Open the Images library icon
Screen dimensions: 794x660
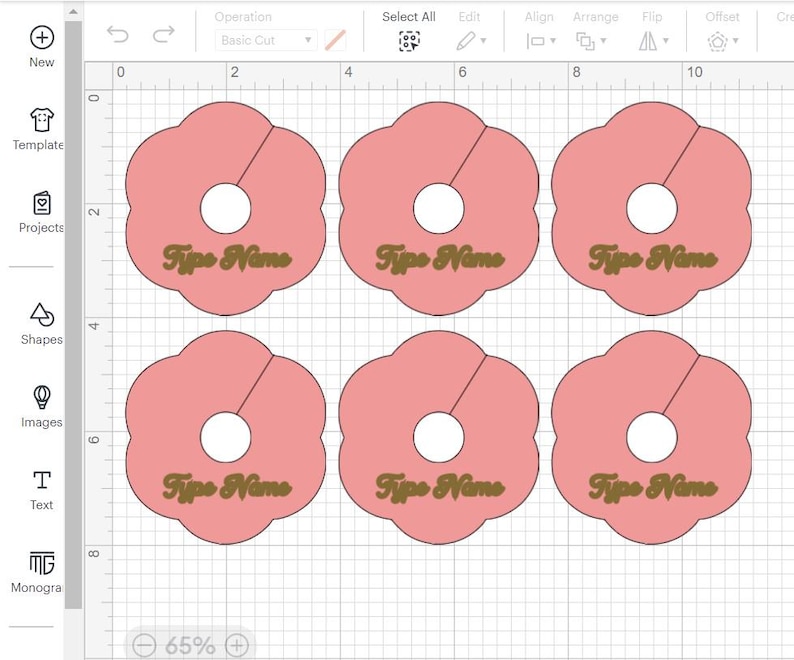(42, 397)
